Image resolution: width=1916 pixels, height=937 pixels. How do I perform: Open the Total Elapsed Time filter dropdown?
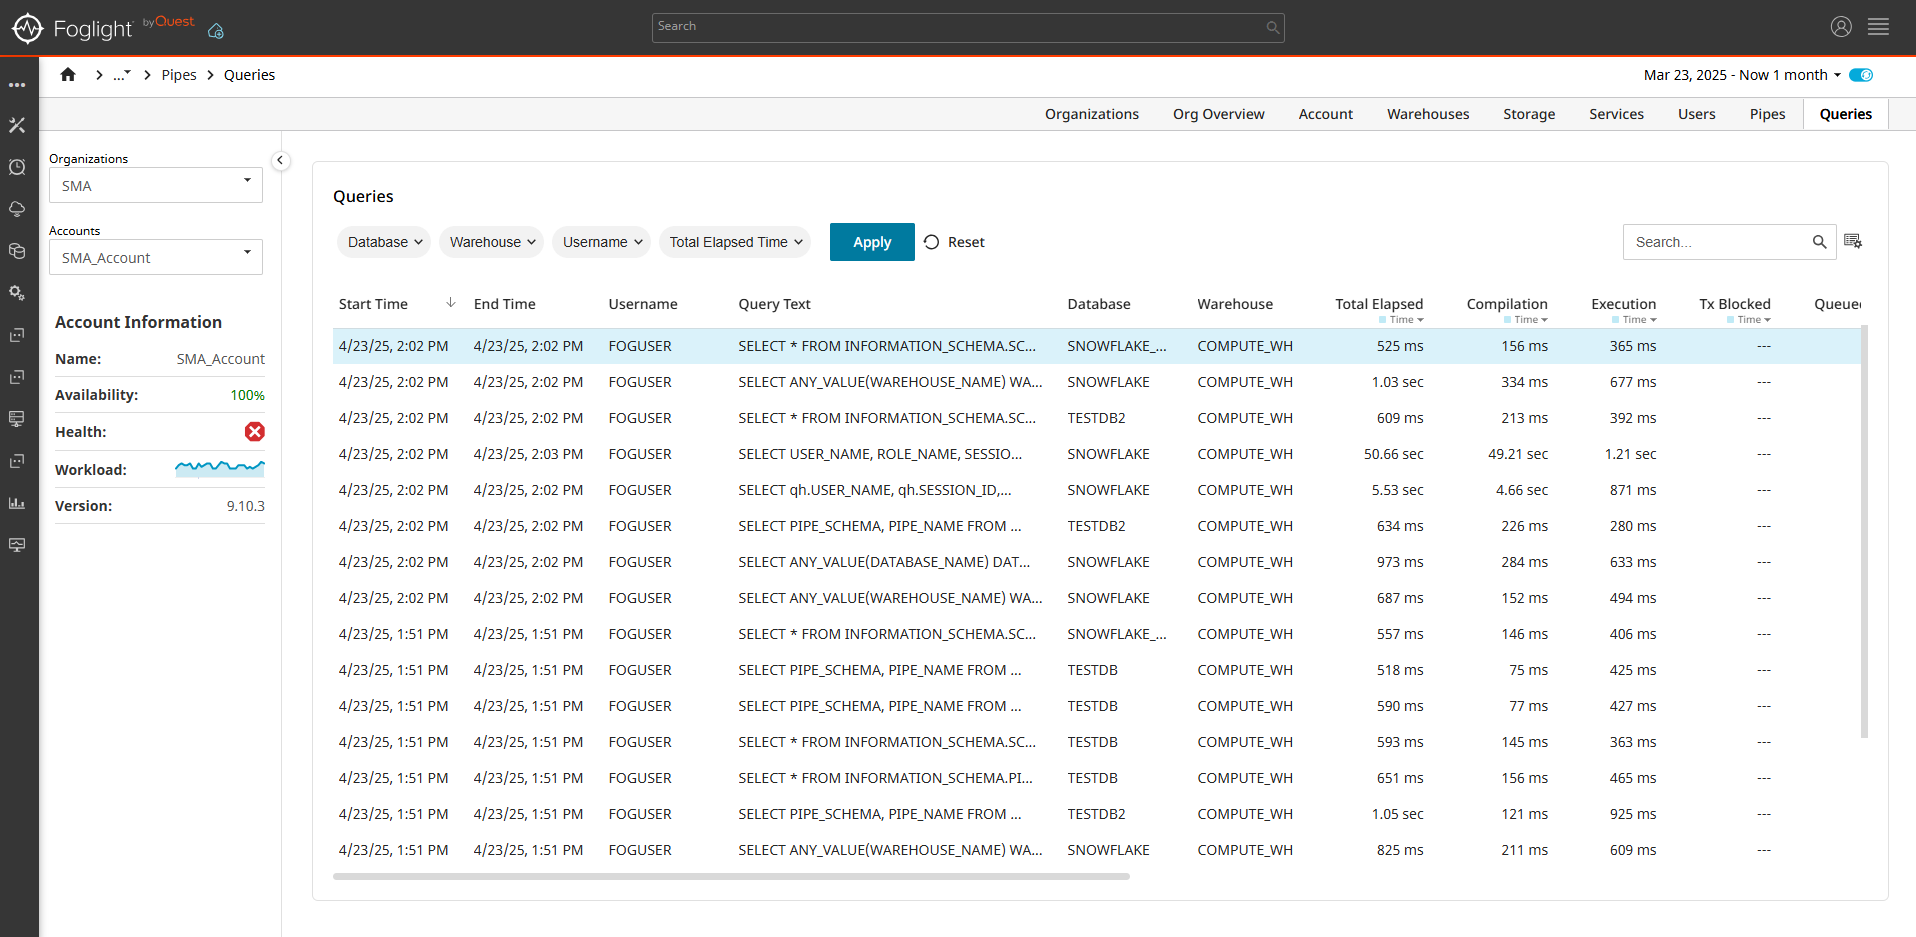coord(736,242)
